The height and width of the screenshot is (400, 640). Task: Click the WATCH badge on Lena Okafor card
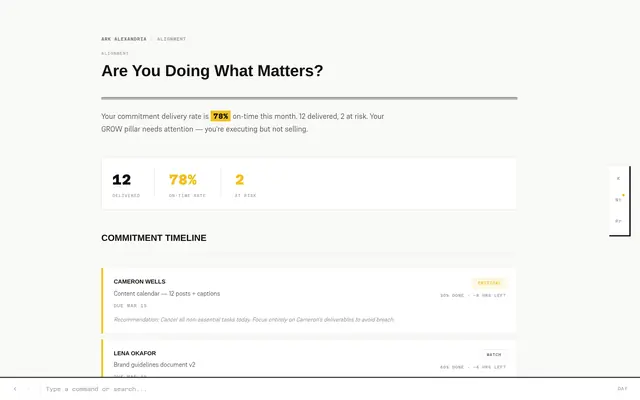click(x=494, y=355)
